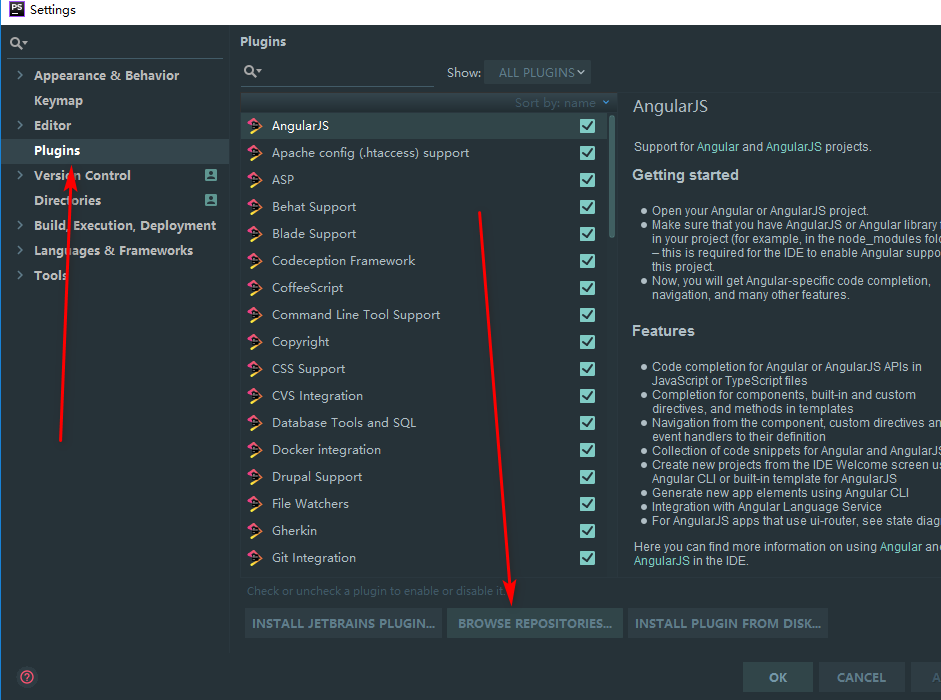
Task: Select Directories in settings tree
Action: point(67,201)
